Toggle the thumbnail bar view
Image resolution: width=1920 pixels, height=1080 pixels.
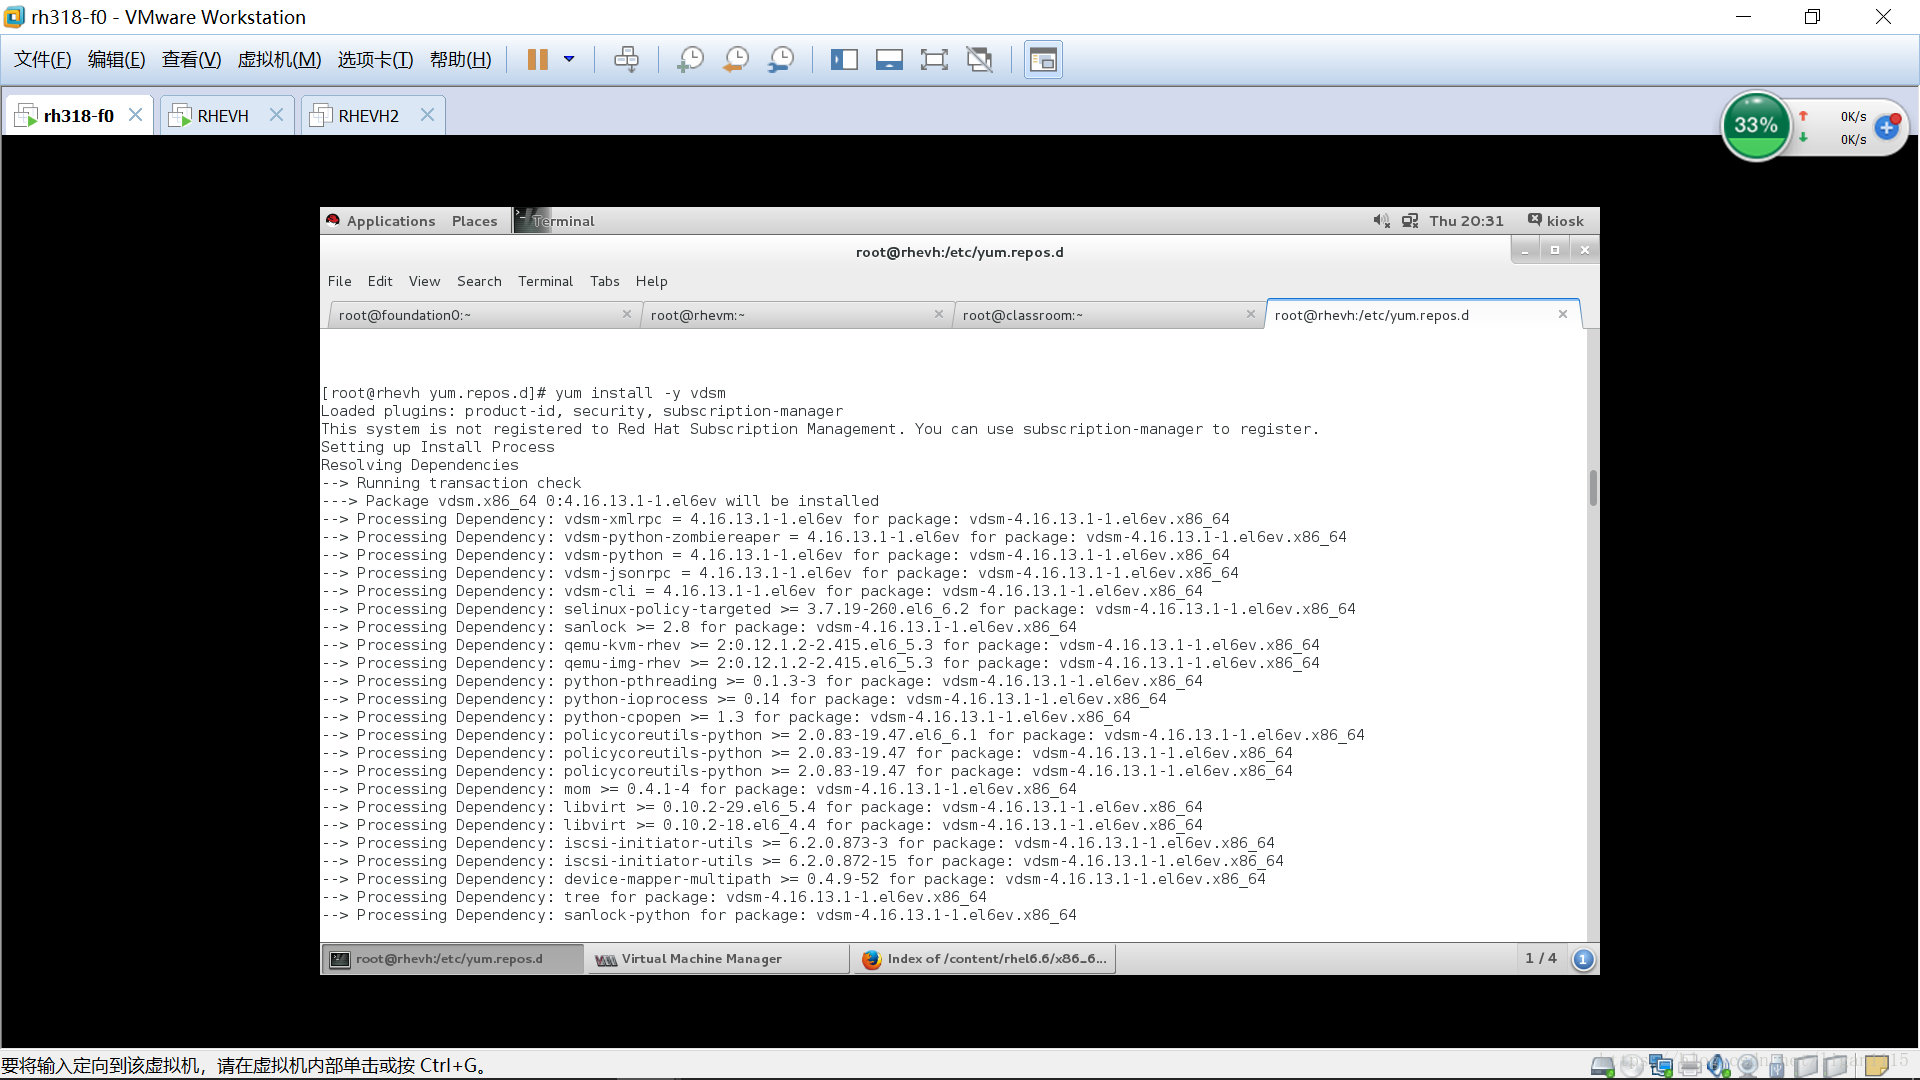(x=889, y=60)
